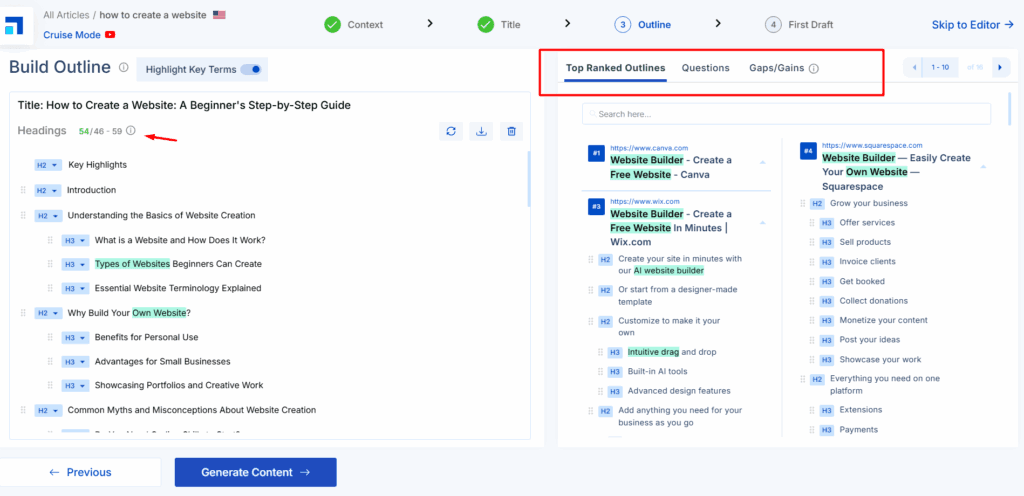Screen dimensions: 1024x496
Task: Click the Search here input field
Action: (x=786, y=114)
